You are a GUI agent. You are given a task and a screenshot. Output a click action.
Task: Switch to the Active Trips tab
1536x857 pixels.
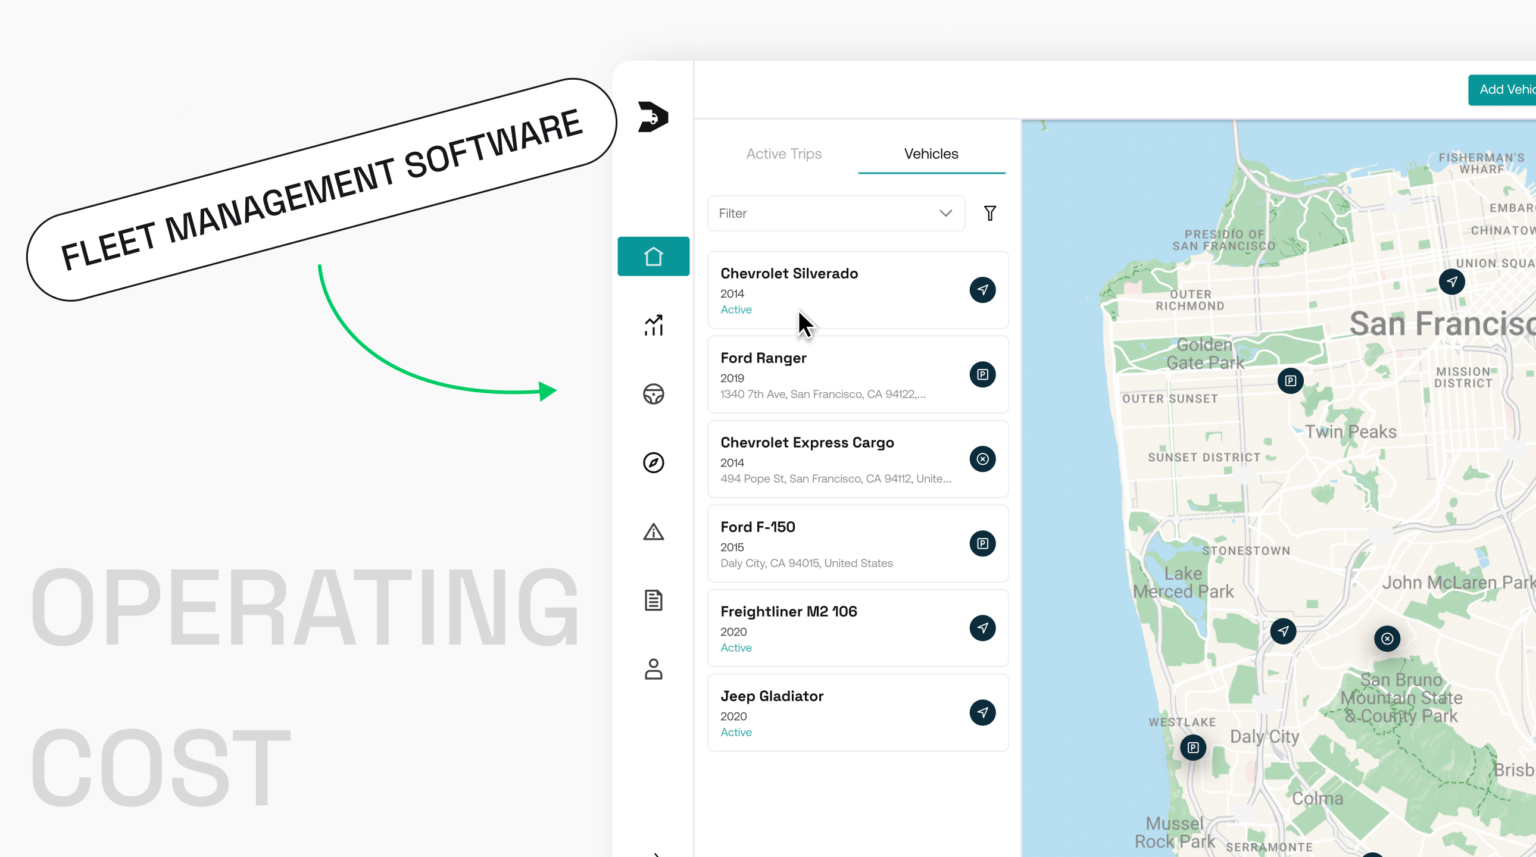784,154
